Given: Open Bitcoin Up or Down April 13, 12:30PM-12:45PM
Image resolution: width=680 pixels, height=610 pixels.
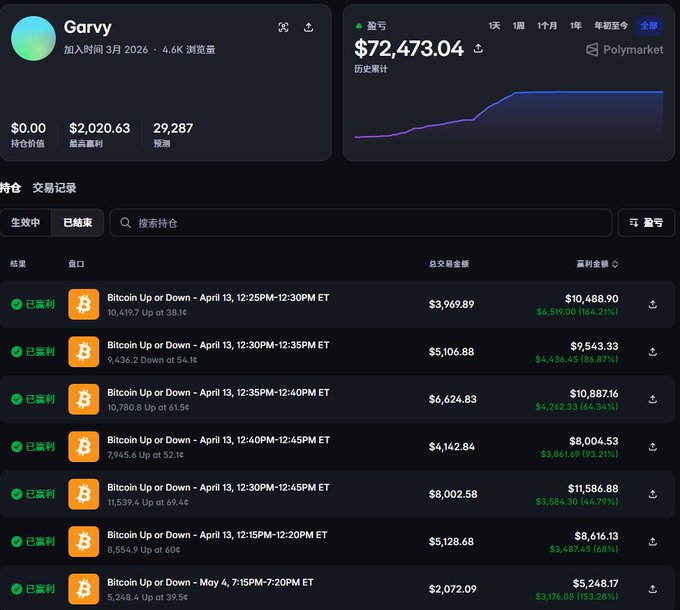Looking at the screenshot, I should click(218, 487).
